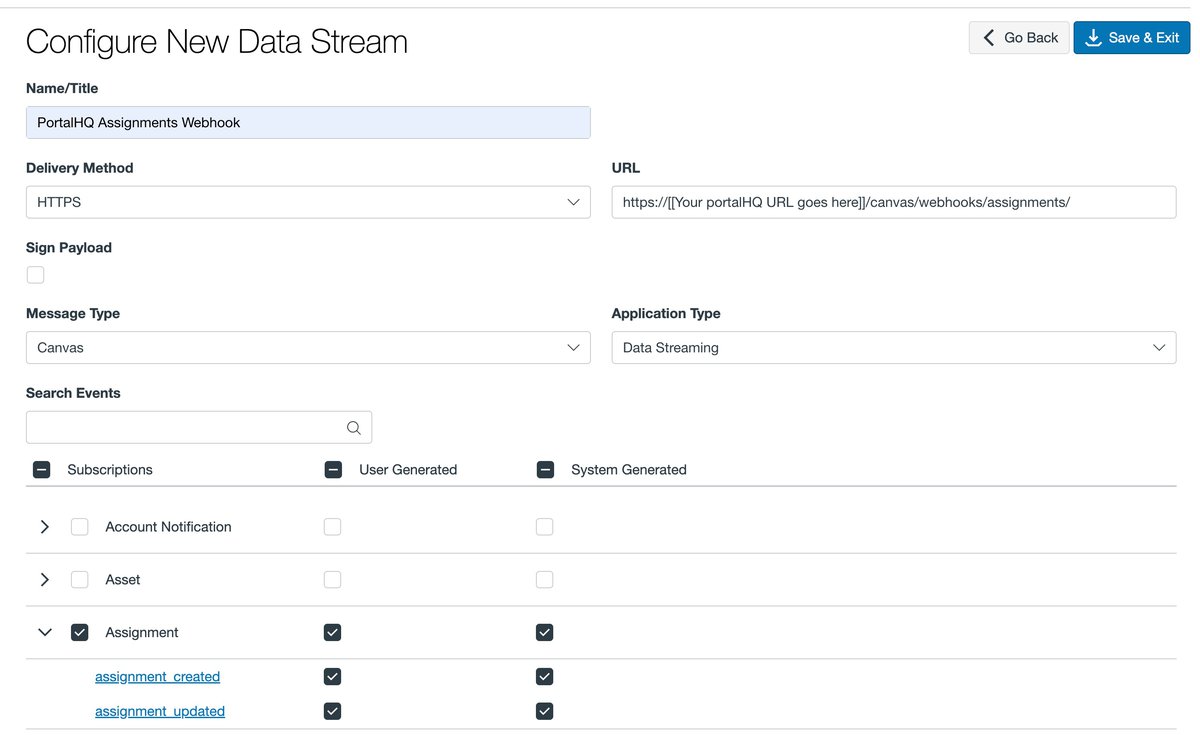Viewport: 1200px width, 735px height.
Task: Click the URL input field
Action: point(893,202)
